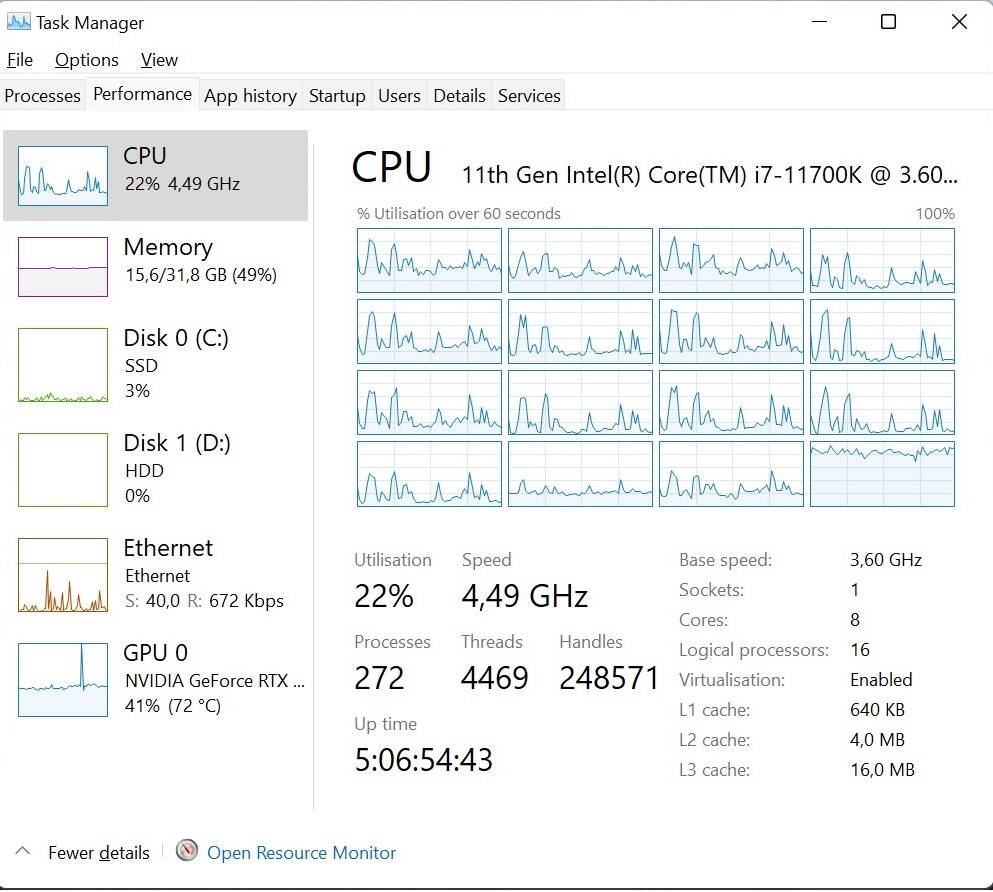Select the CPU usage graph thumbnail in sidebar
993x892 pixels.
coord(63,176)
